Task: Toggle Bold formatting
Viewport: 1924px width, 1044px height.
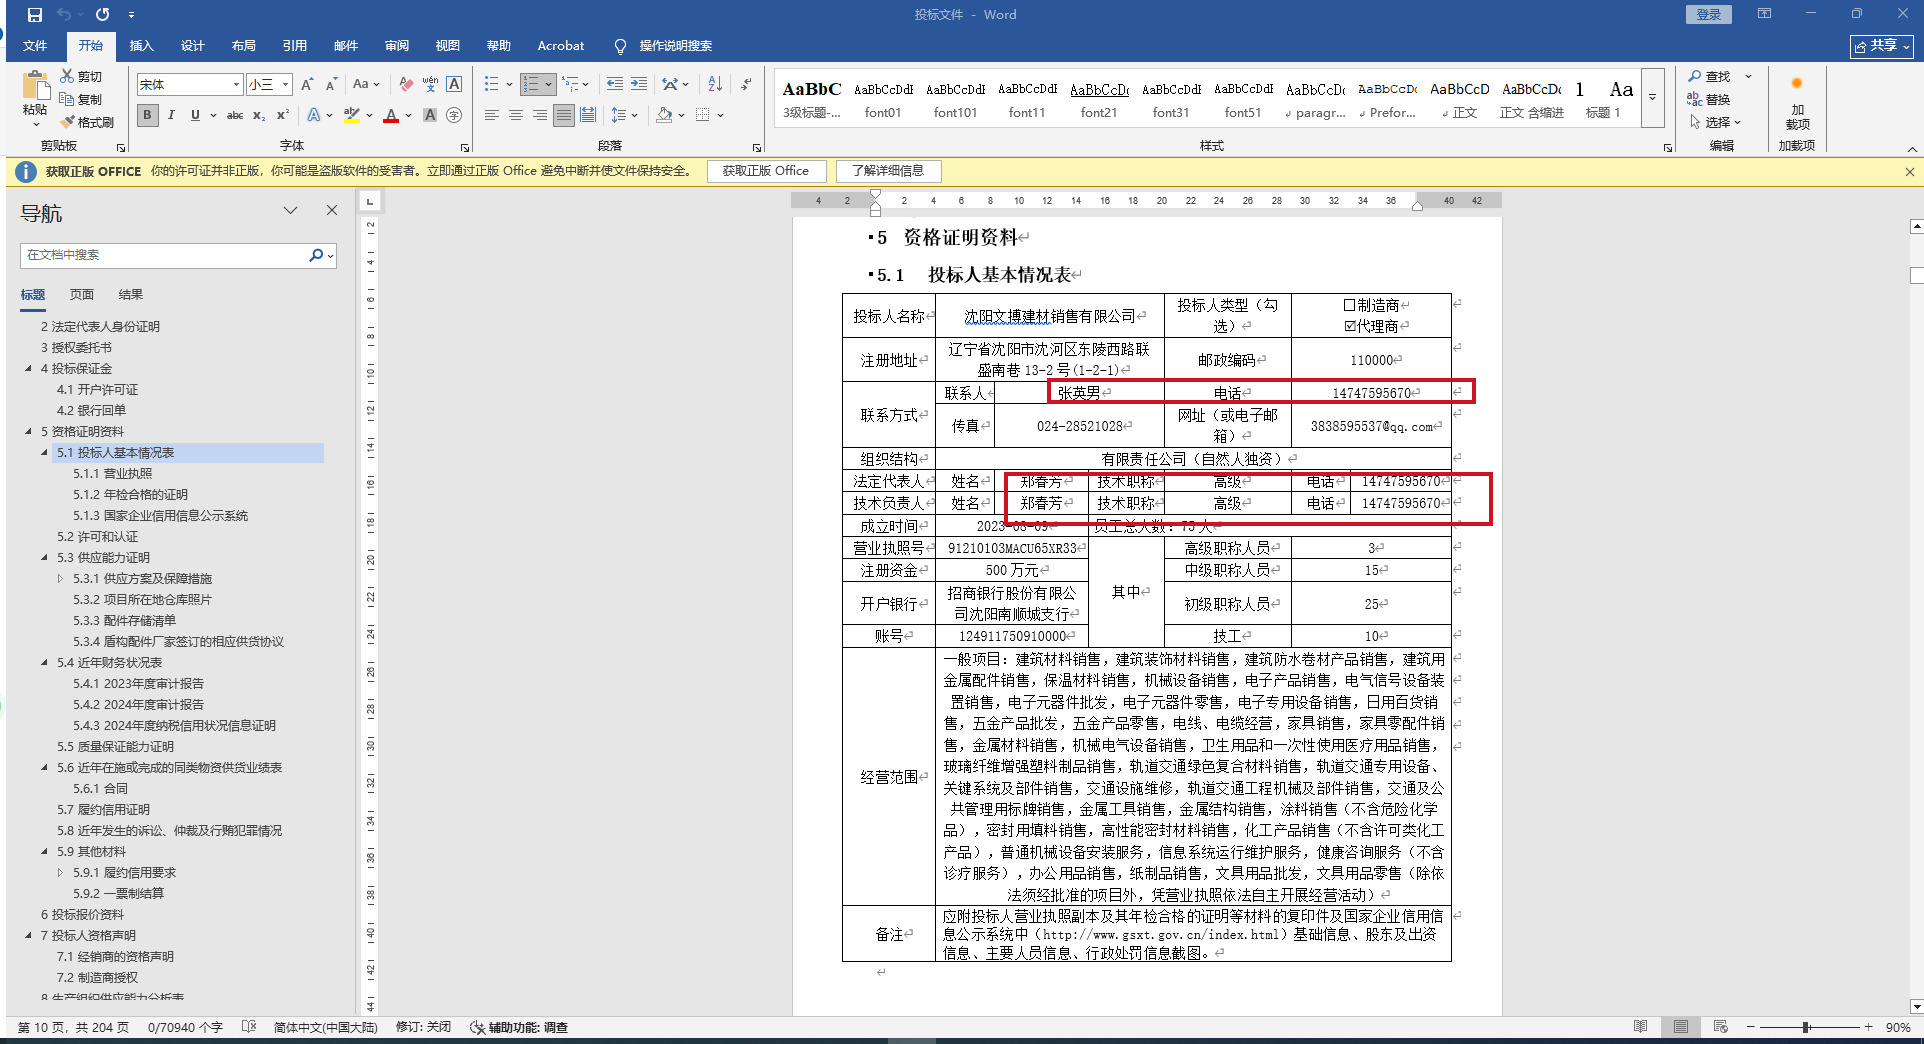Action: (147, 115)
